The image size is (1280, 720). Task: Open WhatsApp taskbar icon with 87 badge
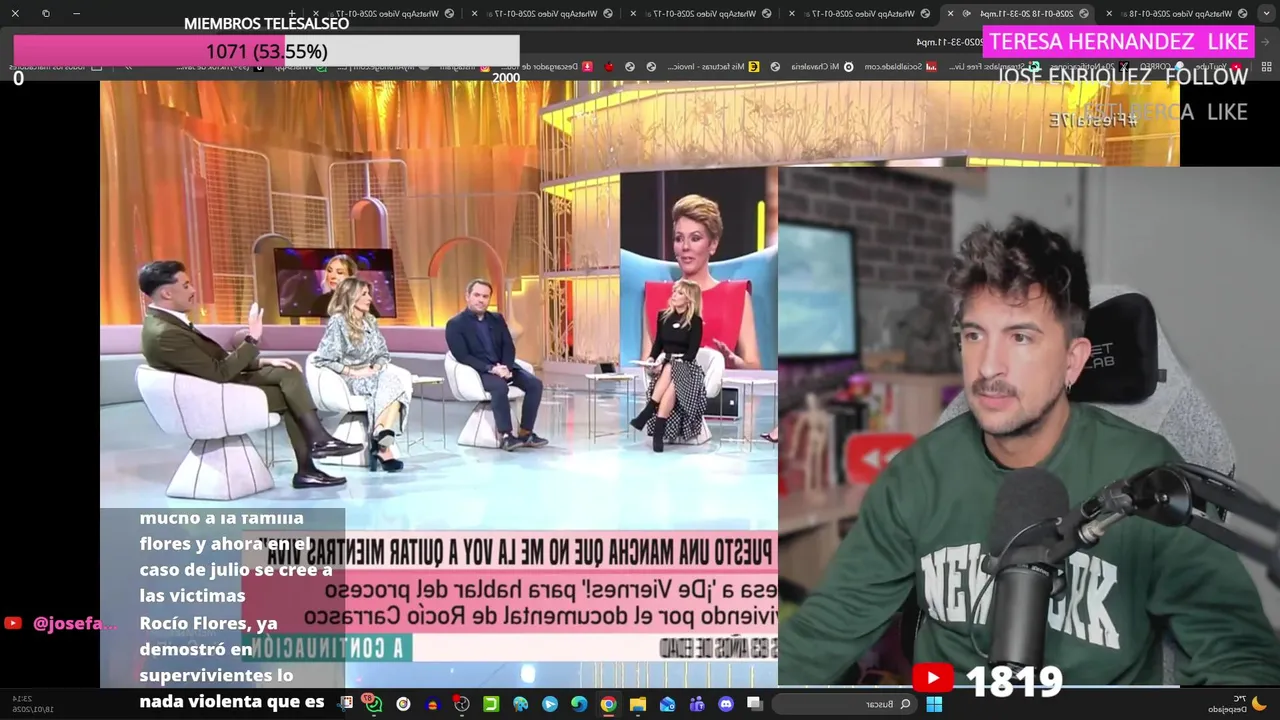point(372,703)
